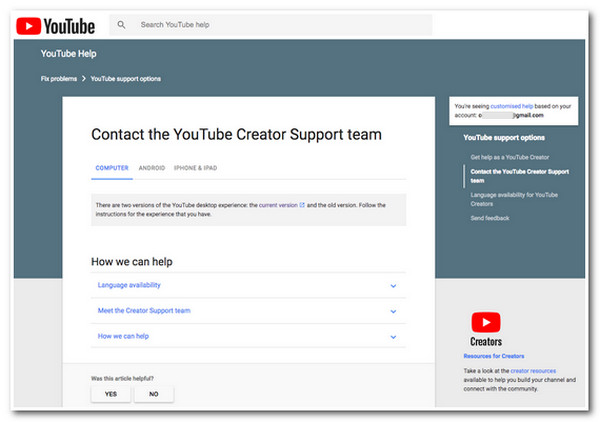Viewport: 600px width, 422px height.
Task: Click the chevron beside Language availability
Action: click(393, 286)
